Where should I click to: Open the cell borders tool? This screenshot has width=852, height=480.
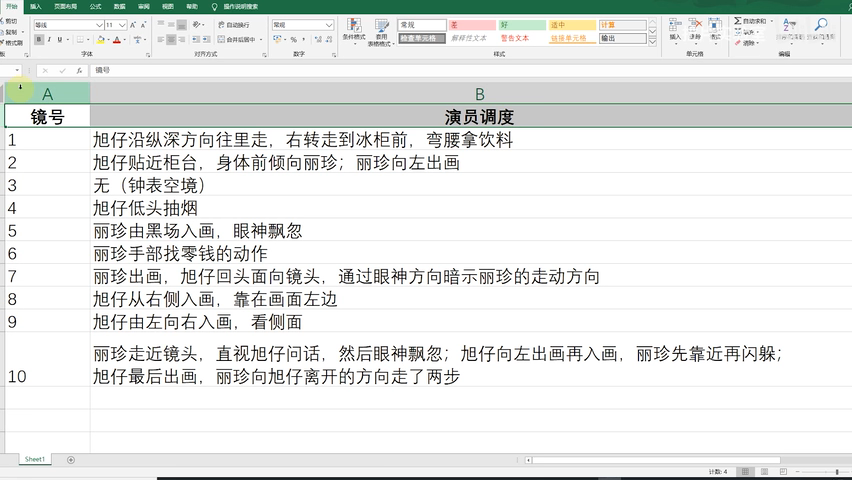click(x=80, y=39)
